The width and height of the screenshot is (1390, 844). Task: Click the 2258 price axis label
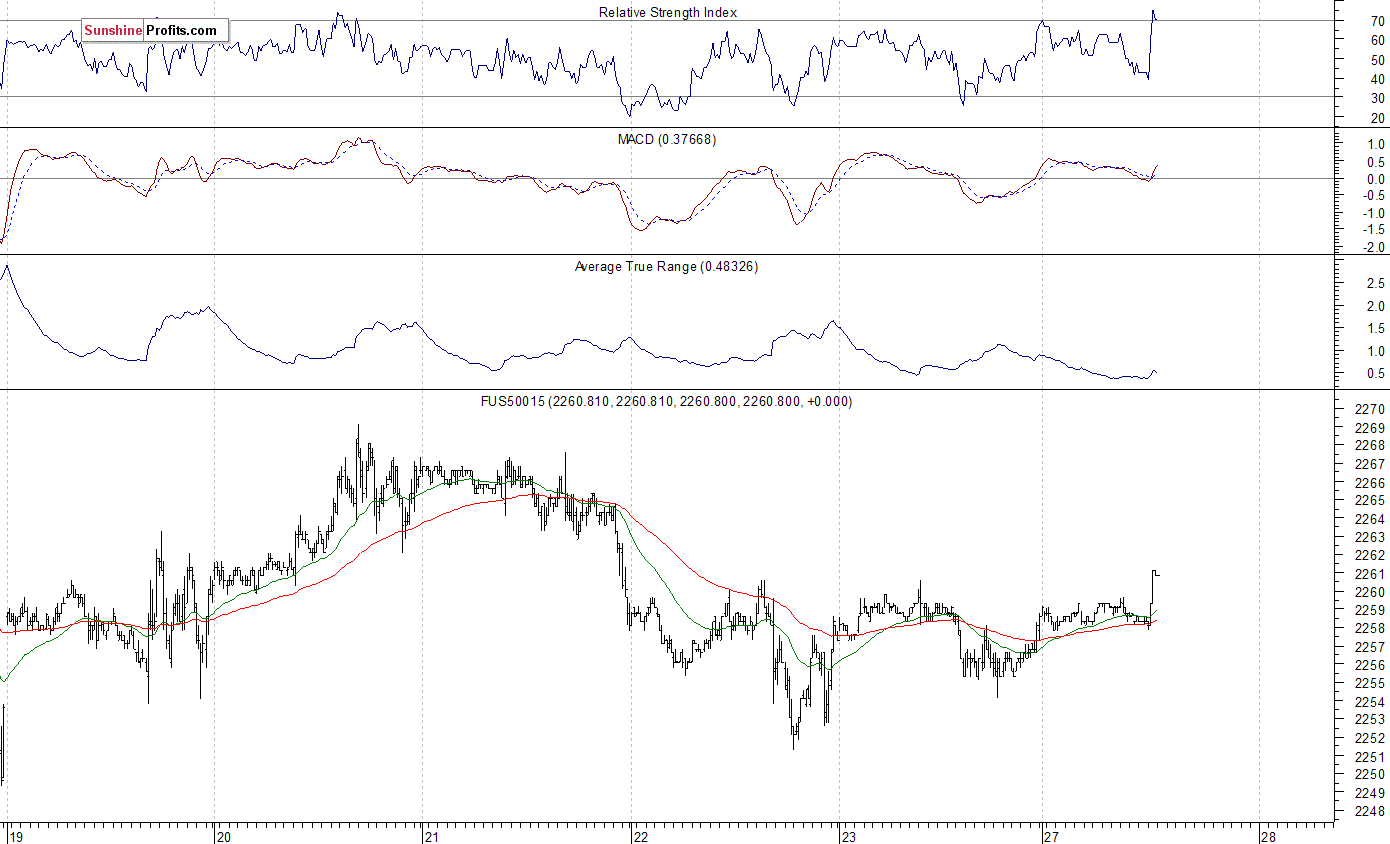pyautogui.click(x=1371, y=628)
